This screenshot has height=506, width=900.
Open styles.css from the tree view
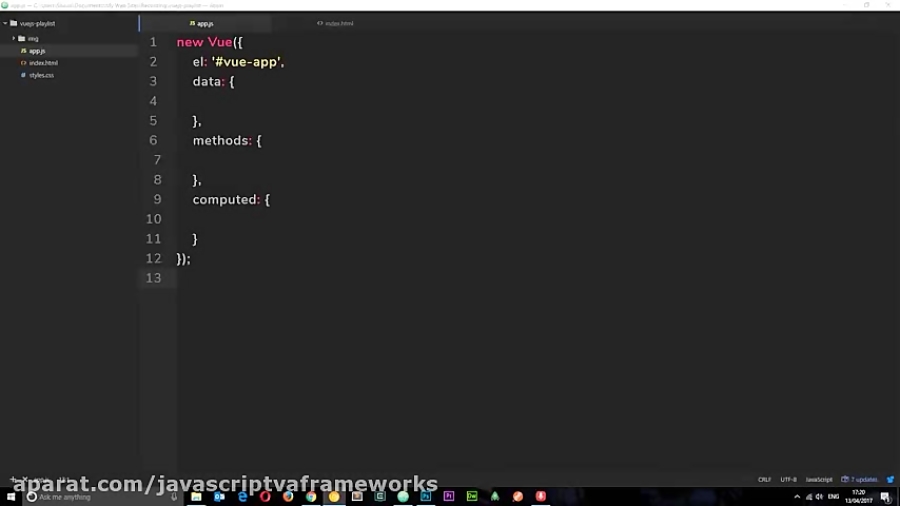41,75
